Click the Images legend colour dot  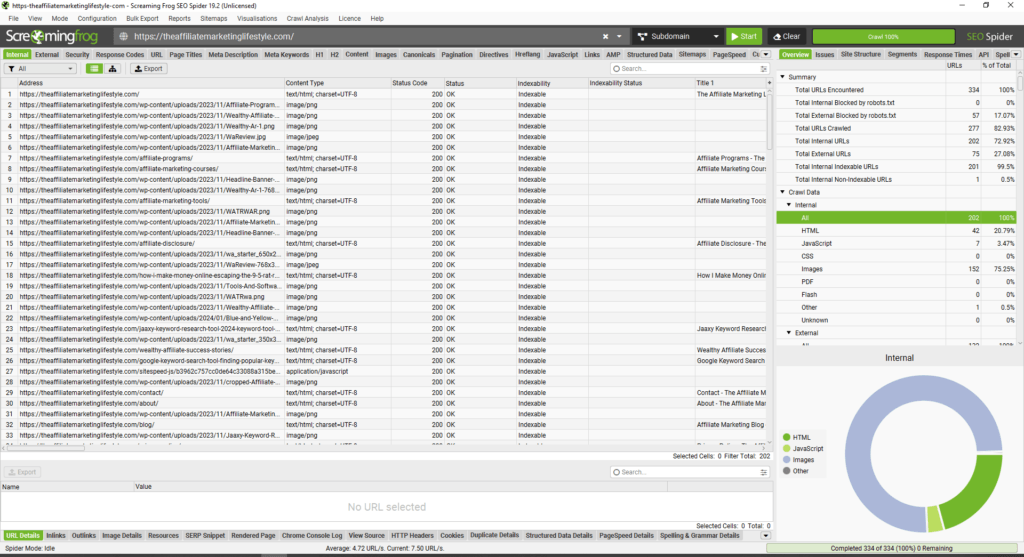point(786,460)
